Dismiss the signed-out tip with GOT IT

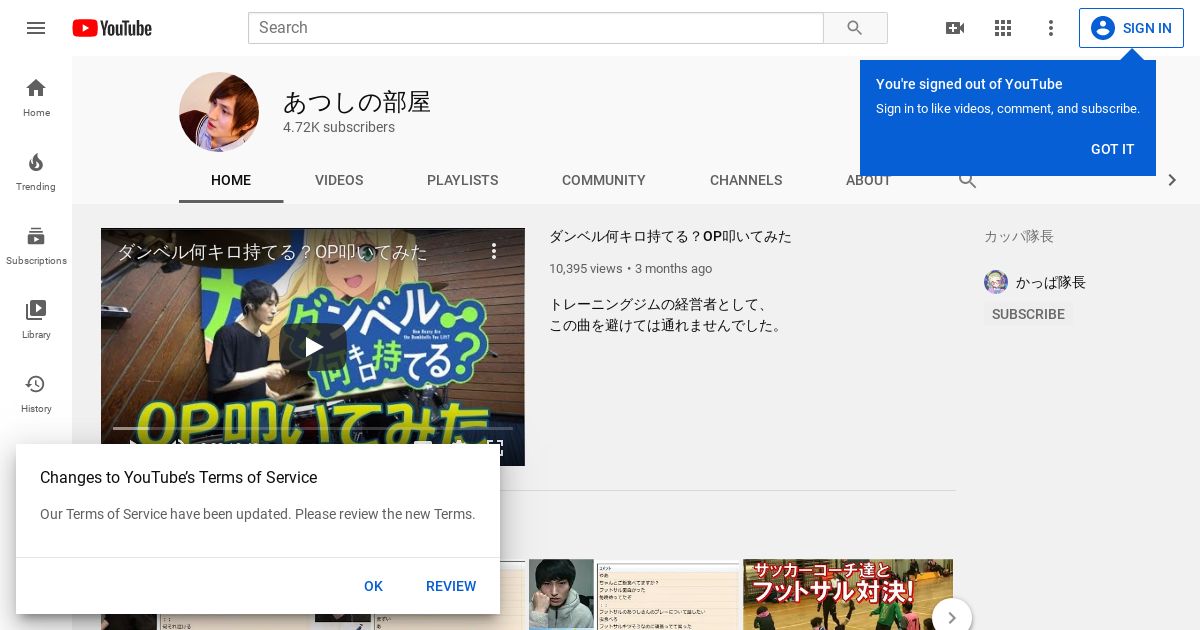coord(1112,149)
